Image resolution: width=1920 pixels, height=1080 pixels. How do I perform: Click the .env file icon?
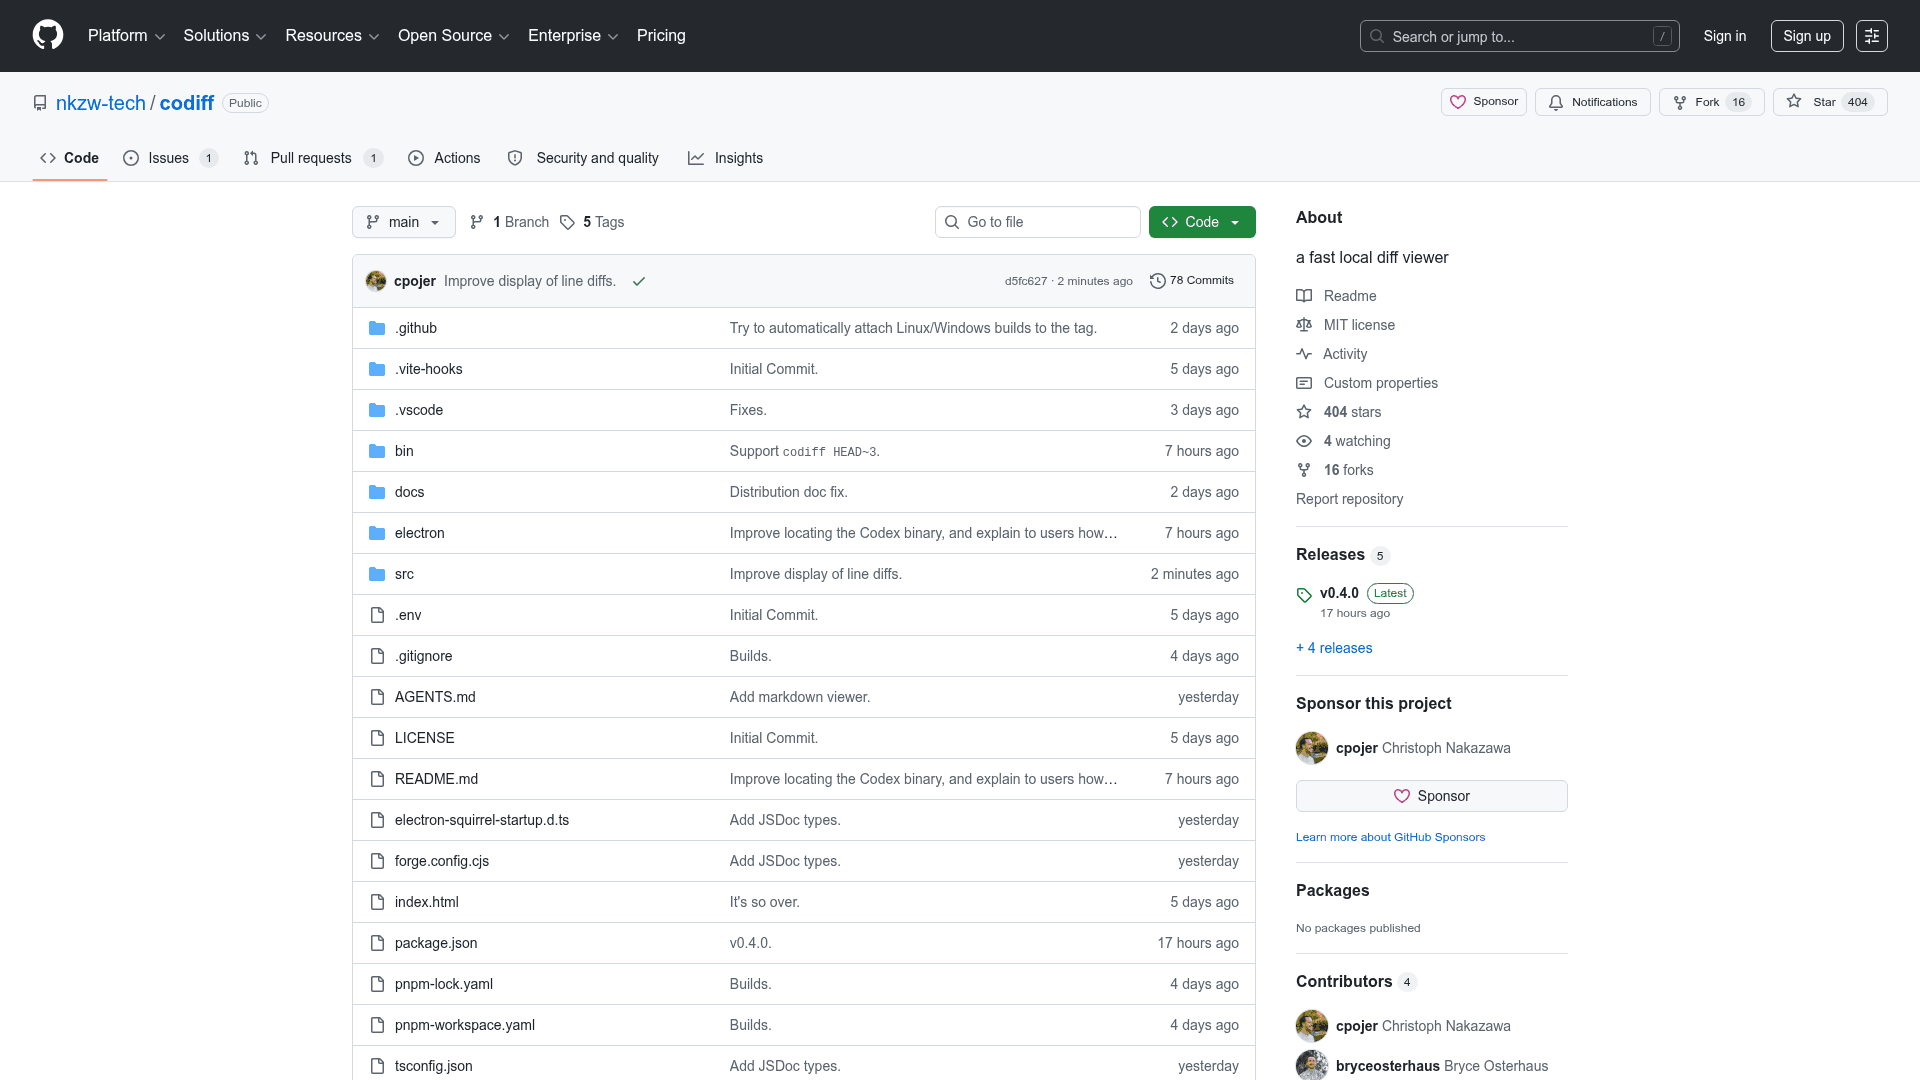pyautogui.click(x=377, y=615)
